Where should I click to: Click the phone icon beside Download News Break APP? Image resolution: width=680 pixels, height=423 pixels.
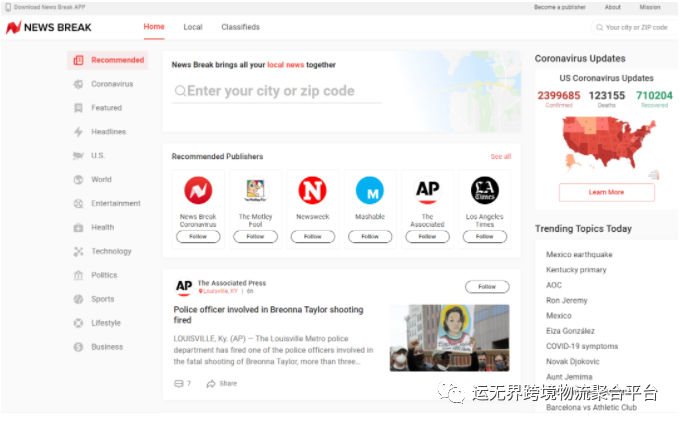(x=8, y=7)
